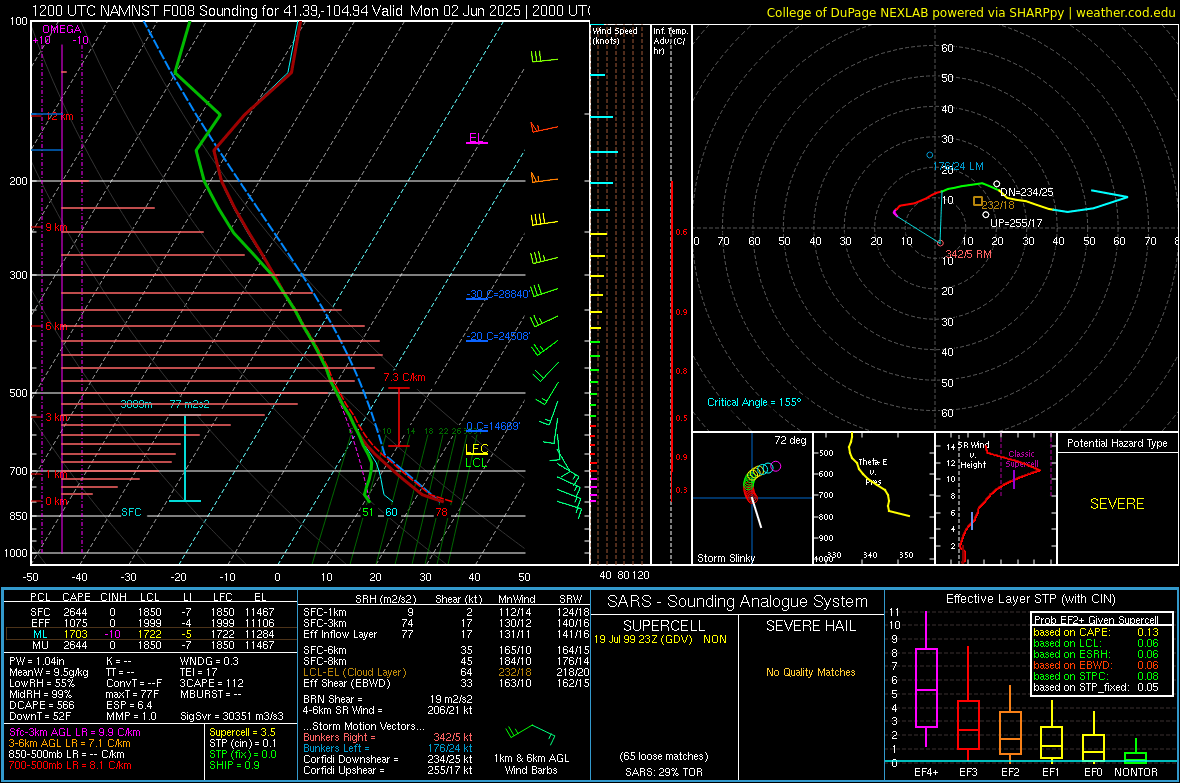The image size is (1180, 783).
Task: Select the MU parcel row
Action: click(151, 644)
